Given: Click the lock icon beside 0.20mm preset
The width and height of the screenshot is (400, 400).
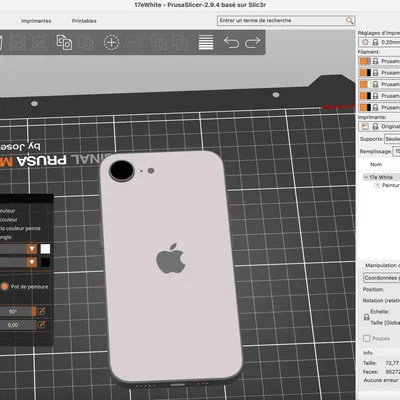Looking at the screenshot, I should click(x=375, y=42).
